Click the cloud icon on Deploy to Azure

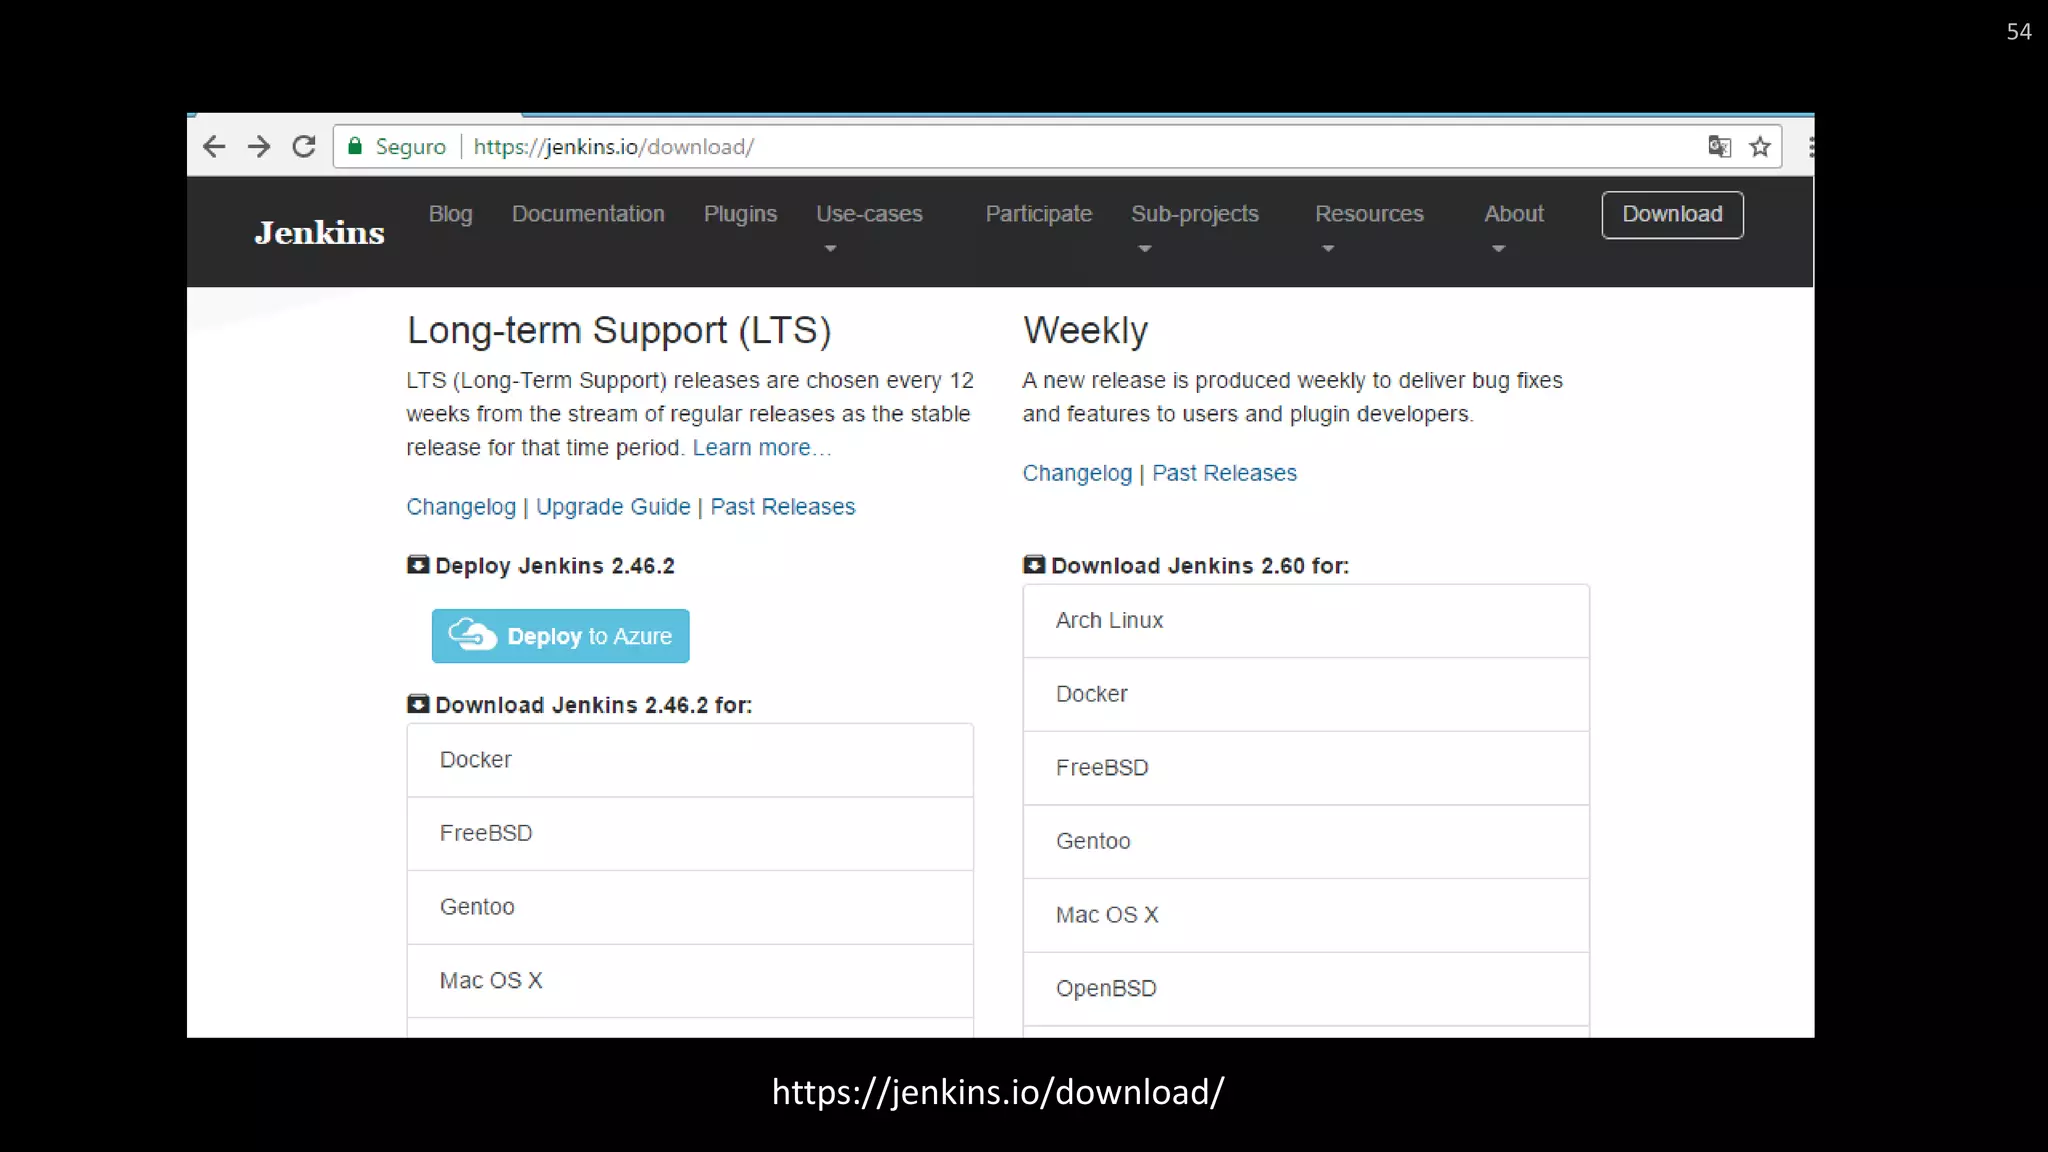pos(472,635)
